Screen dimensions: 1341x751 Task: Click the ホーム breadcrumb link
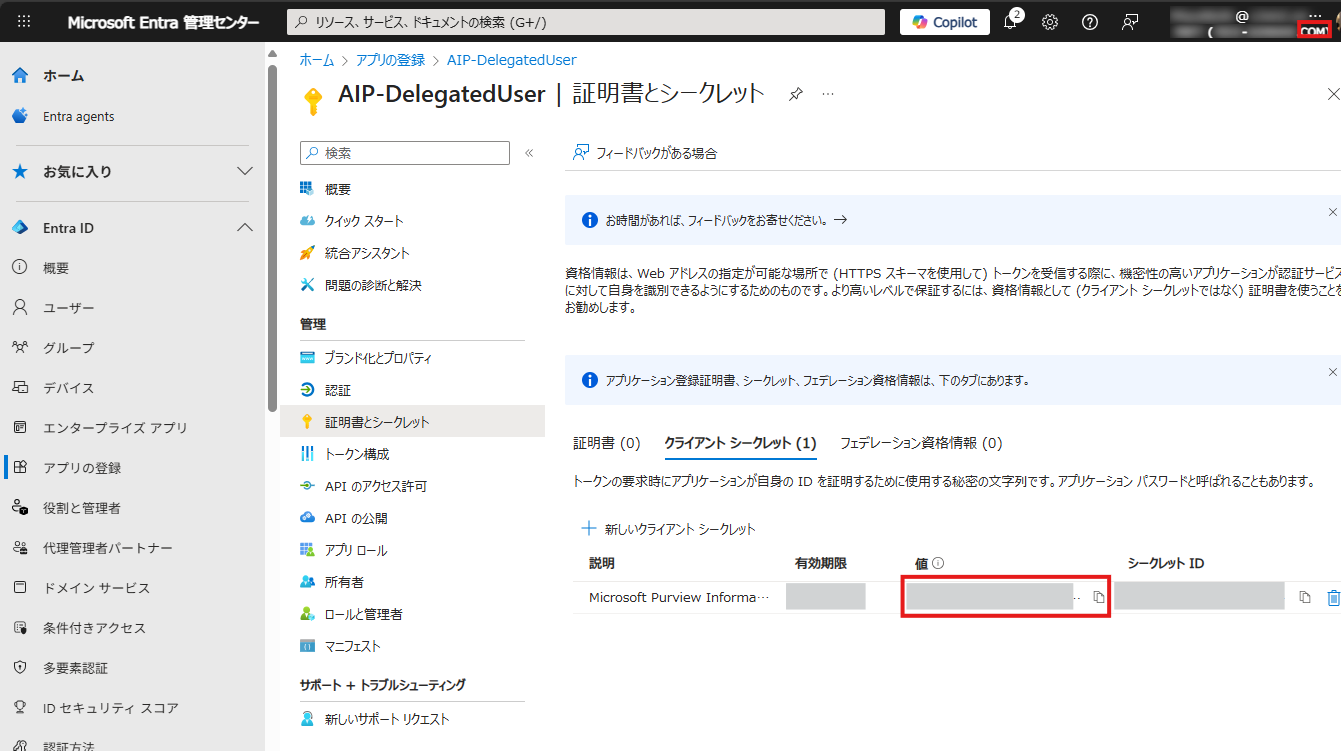point(317,60)
